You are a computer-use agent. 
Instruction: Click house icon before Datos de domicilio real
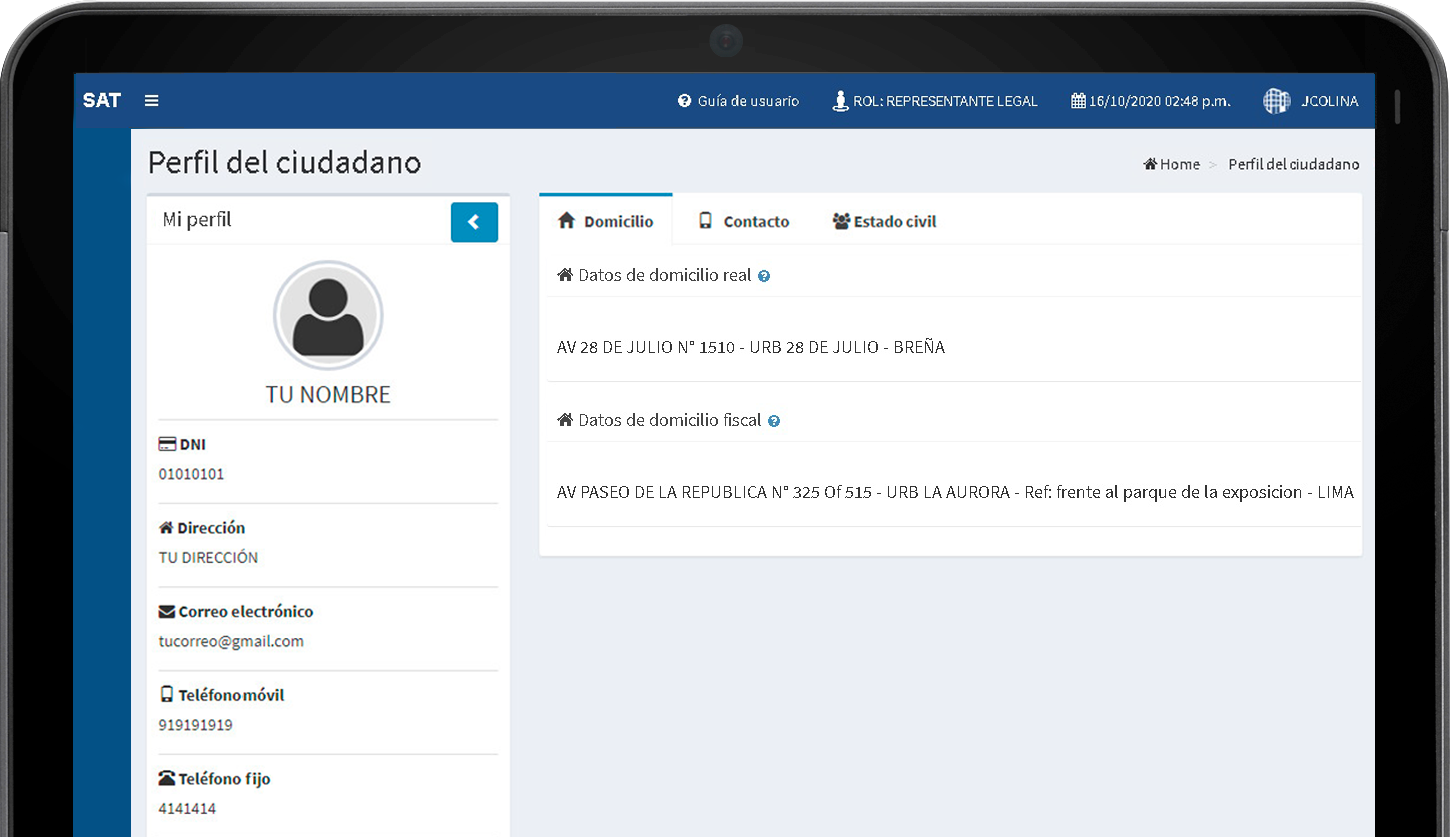(565, 275)
